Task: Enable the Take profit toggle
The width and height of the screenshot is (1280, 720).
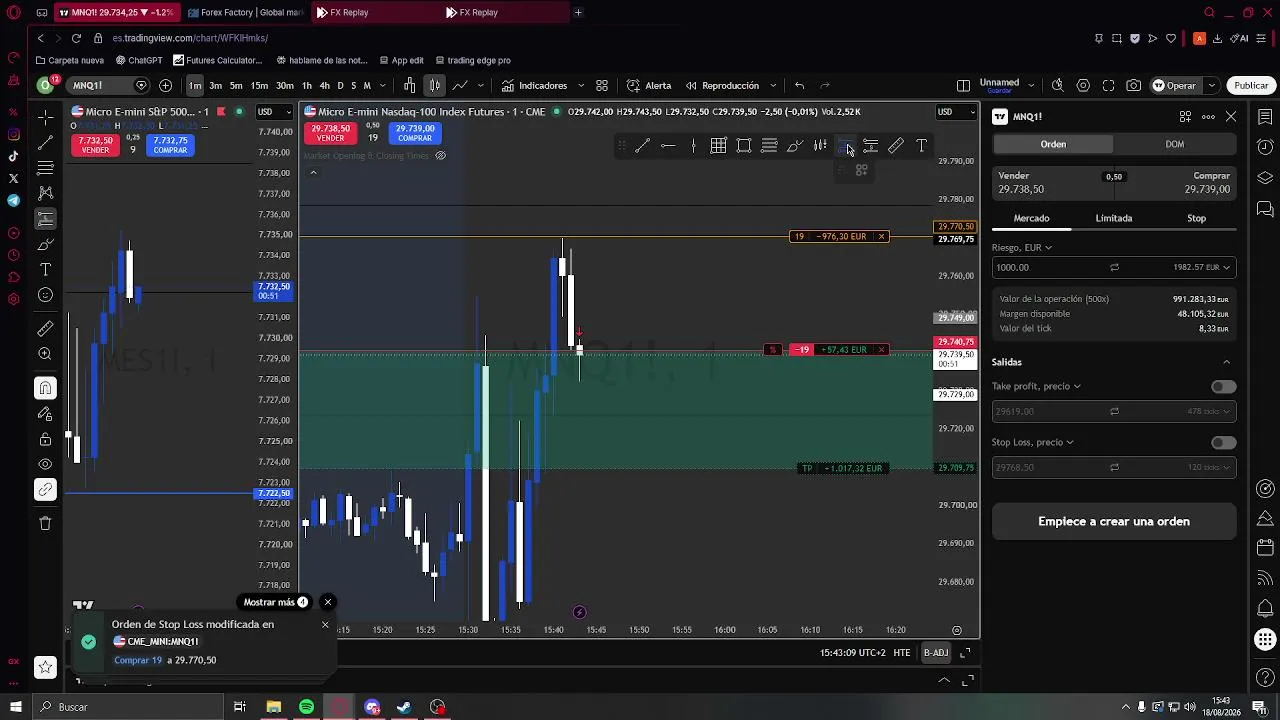Action: pyautogui.click(x=1223, y=387)
